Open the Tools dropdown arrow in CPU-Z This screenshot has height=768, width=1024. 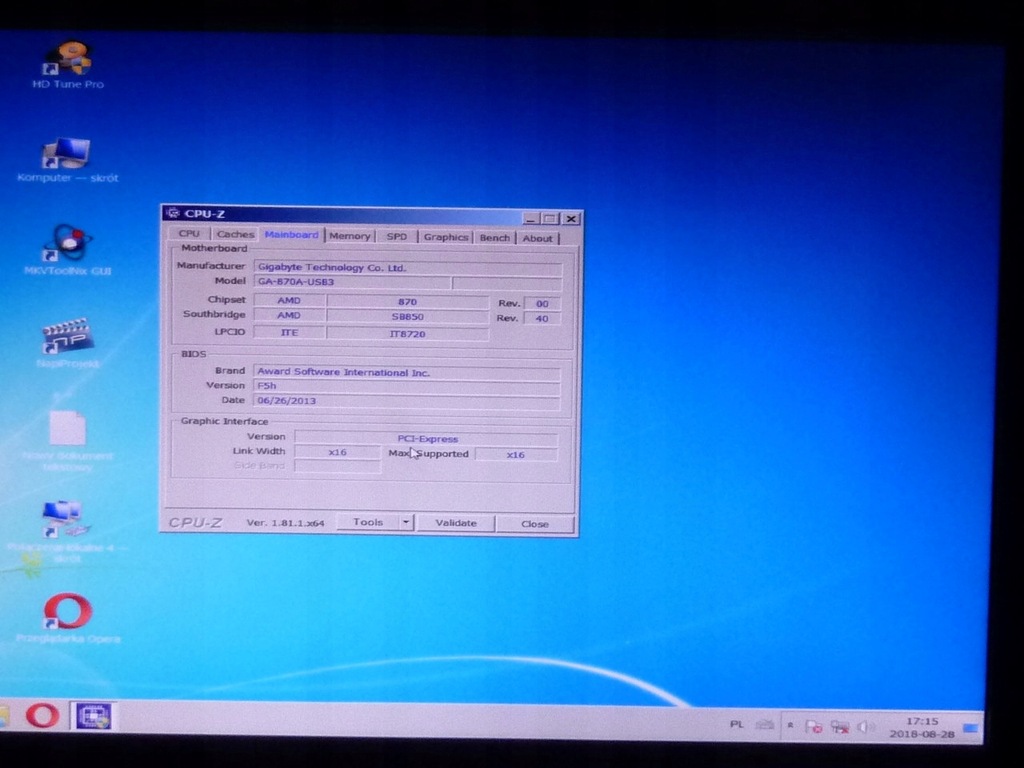click(x=406, y=522)
